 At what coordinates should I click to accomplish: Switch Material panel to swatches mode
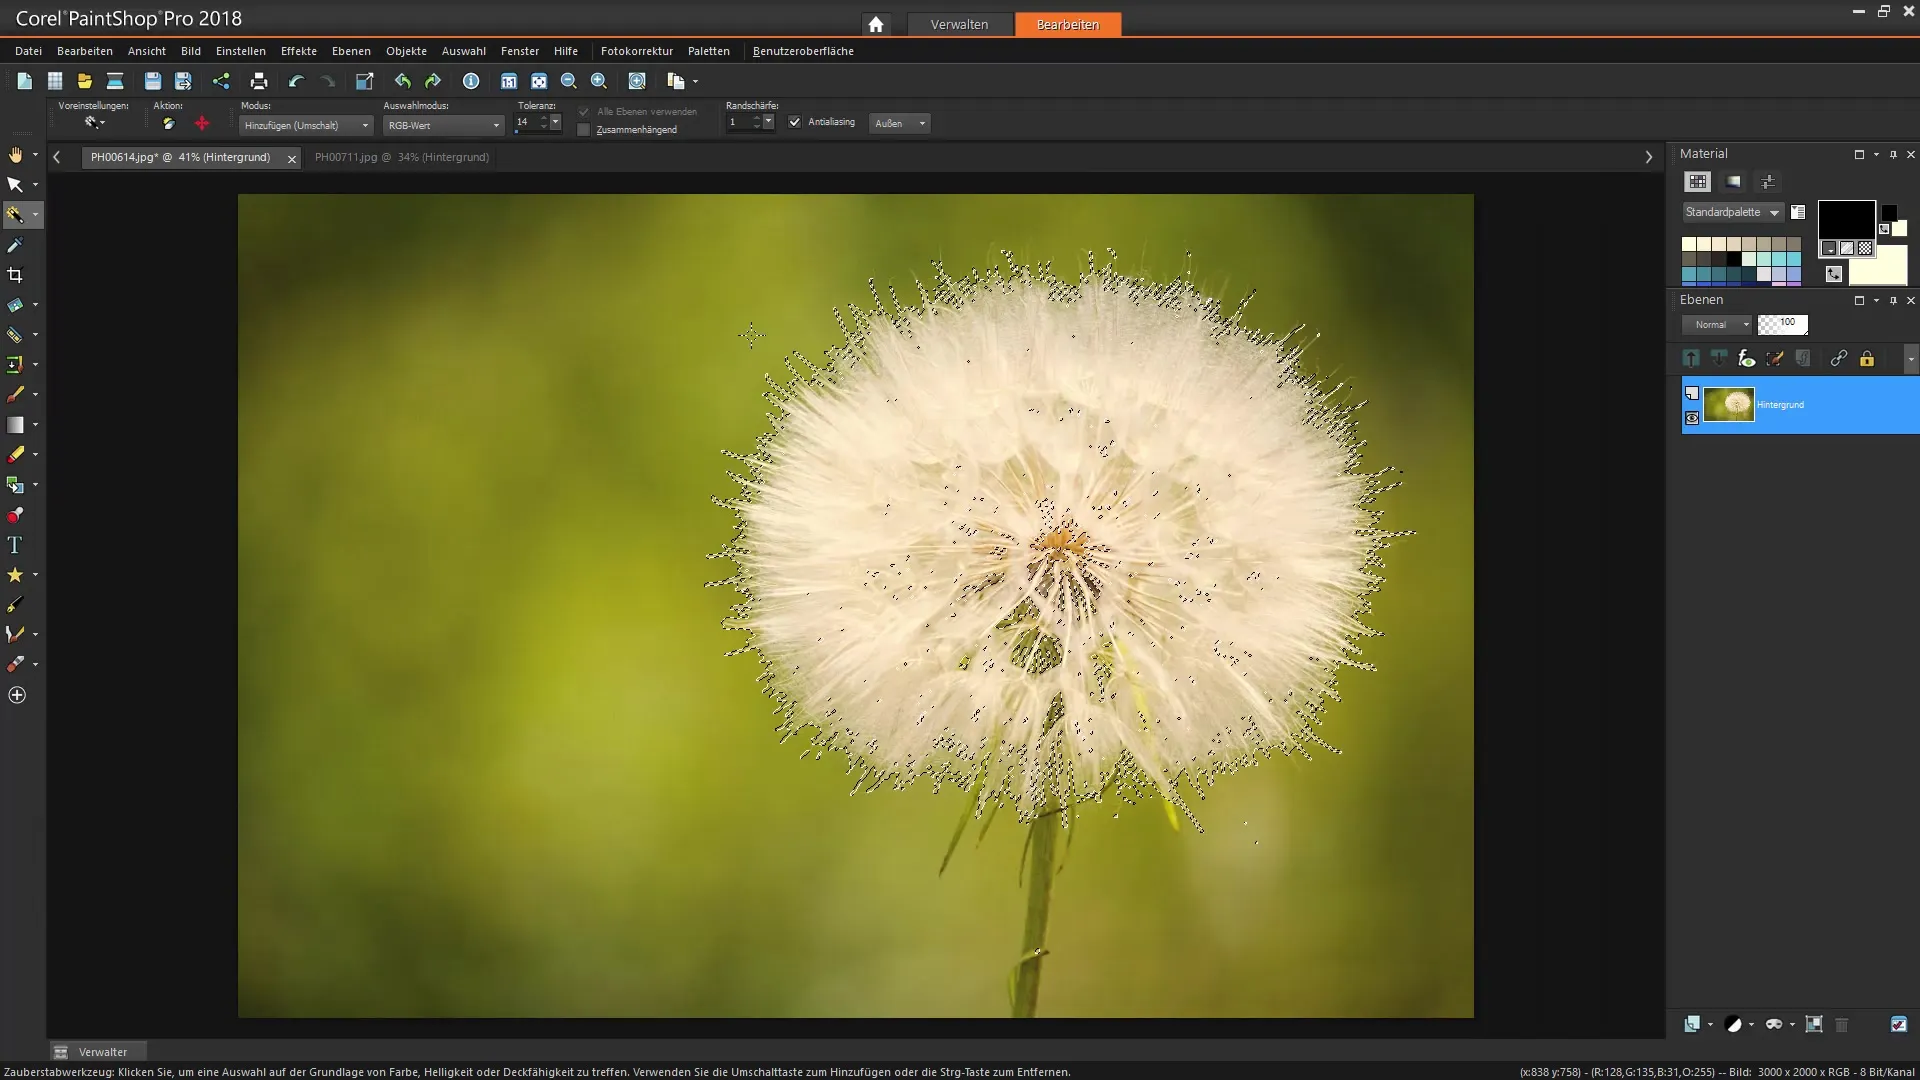(1698, 182)
